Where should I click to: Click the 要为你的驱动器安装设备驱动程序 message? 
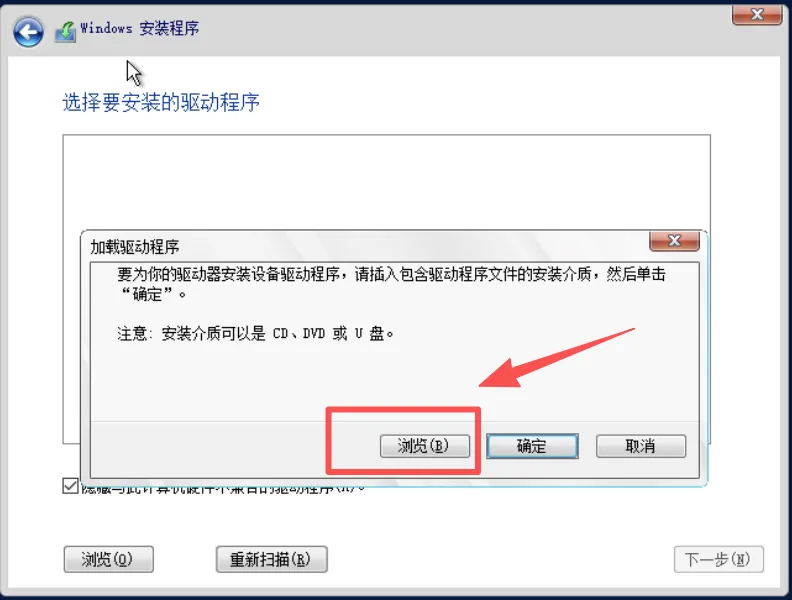click(x=391, y=283)
